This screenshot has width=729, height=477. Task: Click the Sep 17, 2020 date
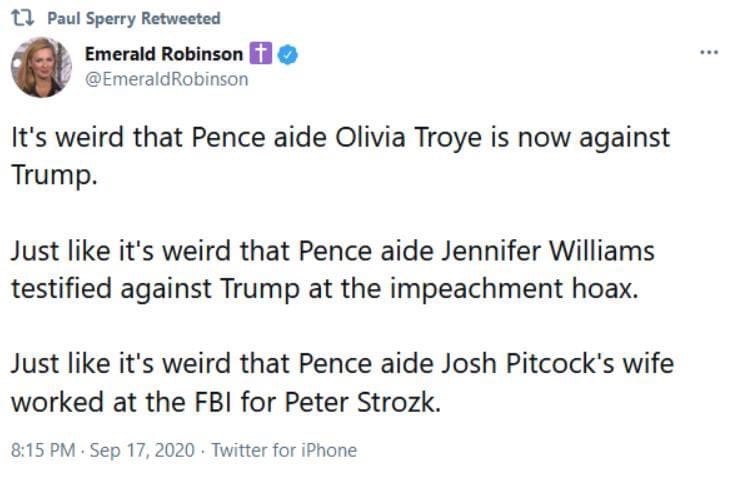tap(133, 450)
